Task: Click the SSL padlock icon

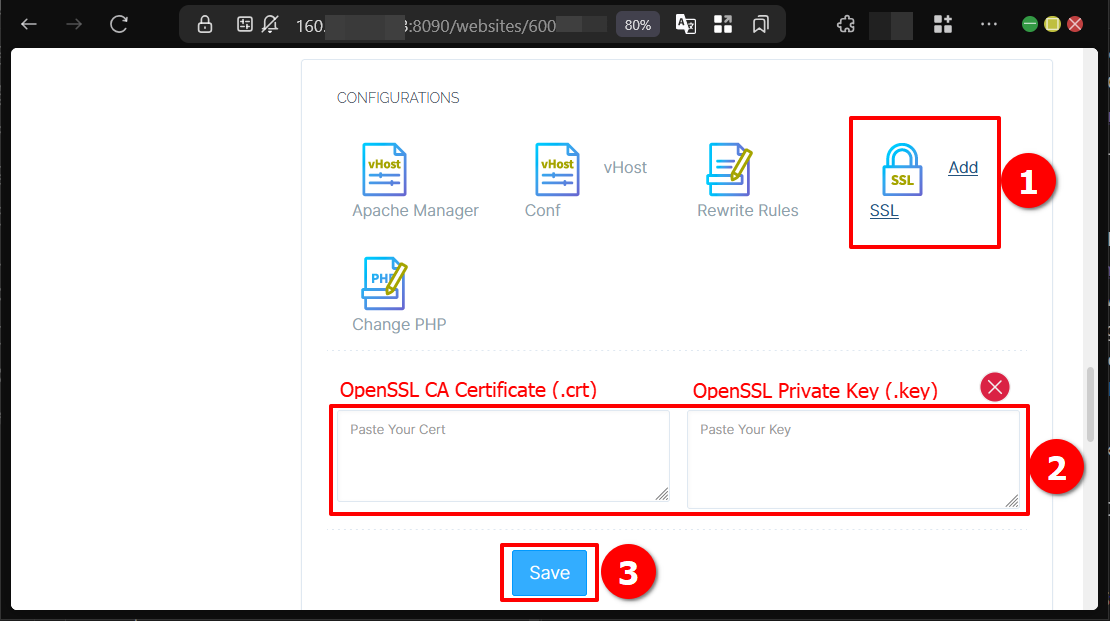Action: tap(902, 170)
